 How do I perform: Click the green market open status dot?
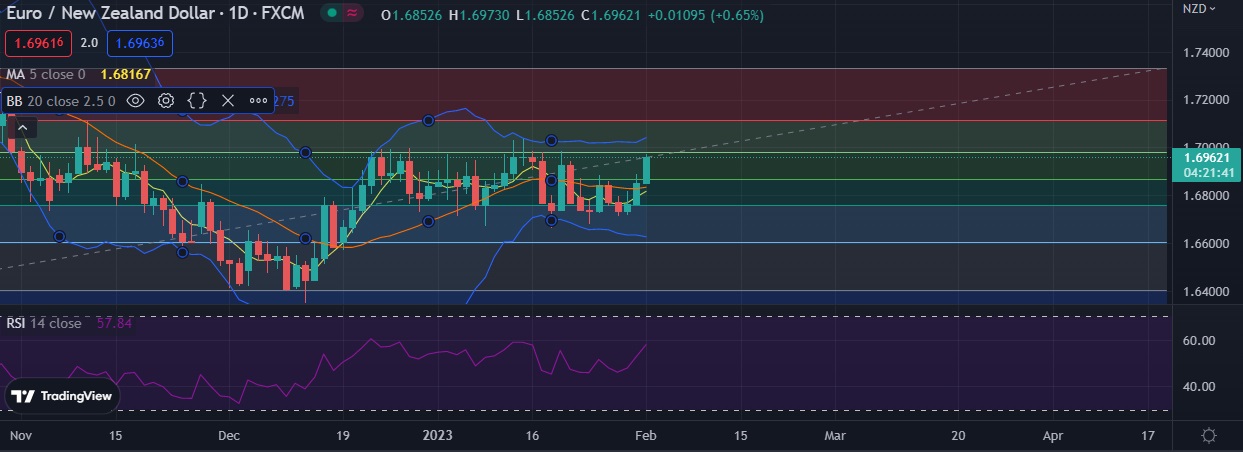[x=331, y=13]
